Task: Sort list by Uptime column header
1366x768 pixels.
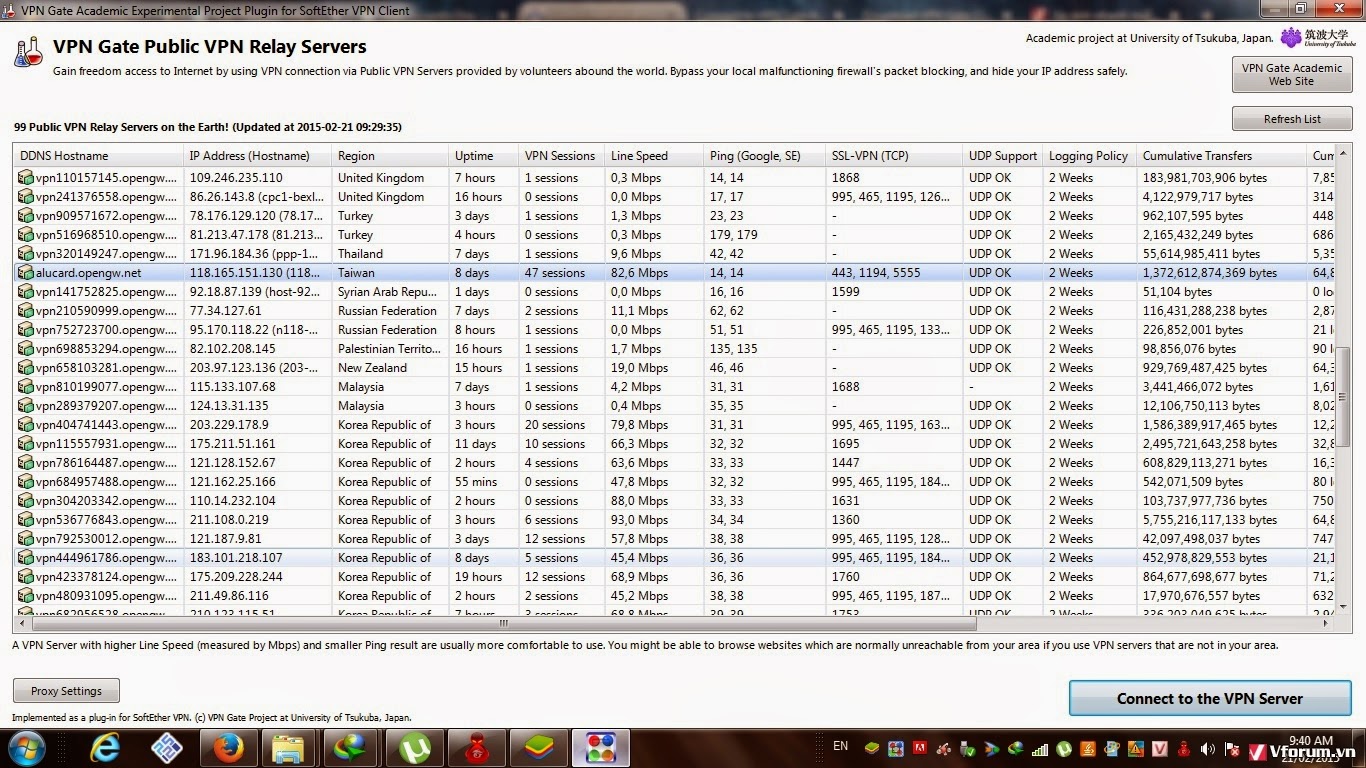Action: [x=484, y=156]
